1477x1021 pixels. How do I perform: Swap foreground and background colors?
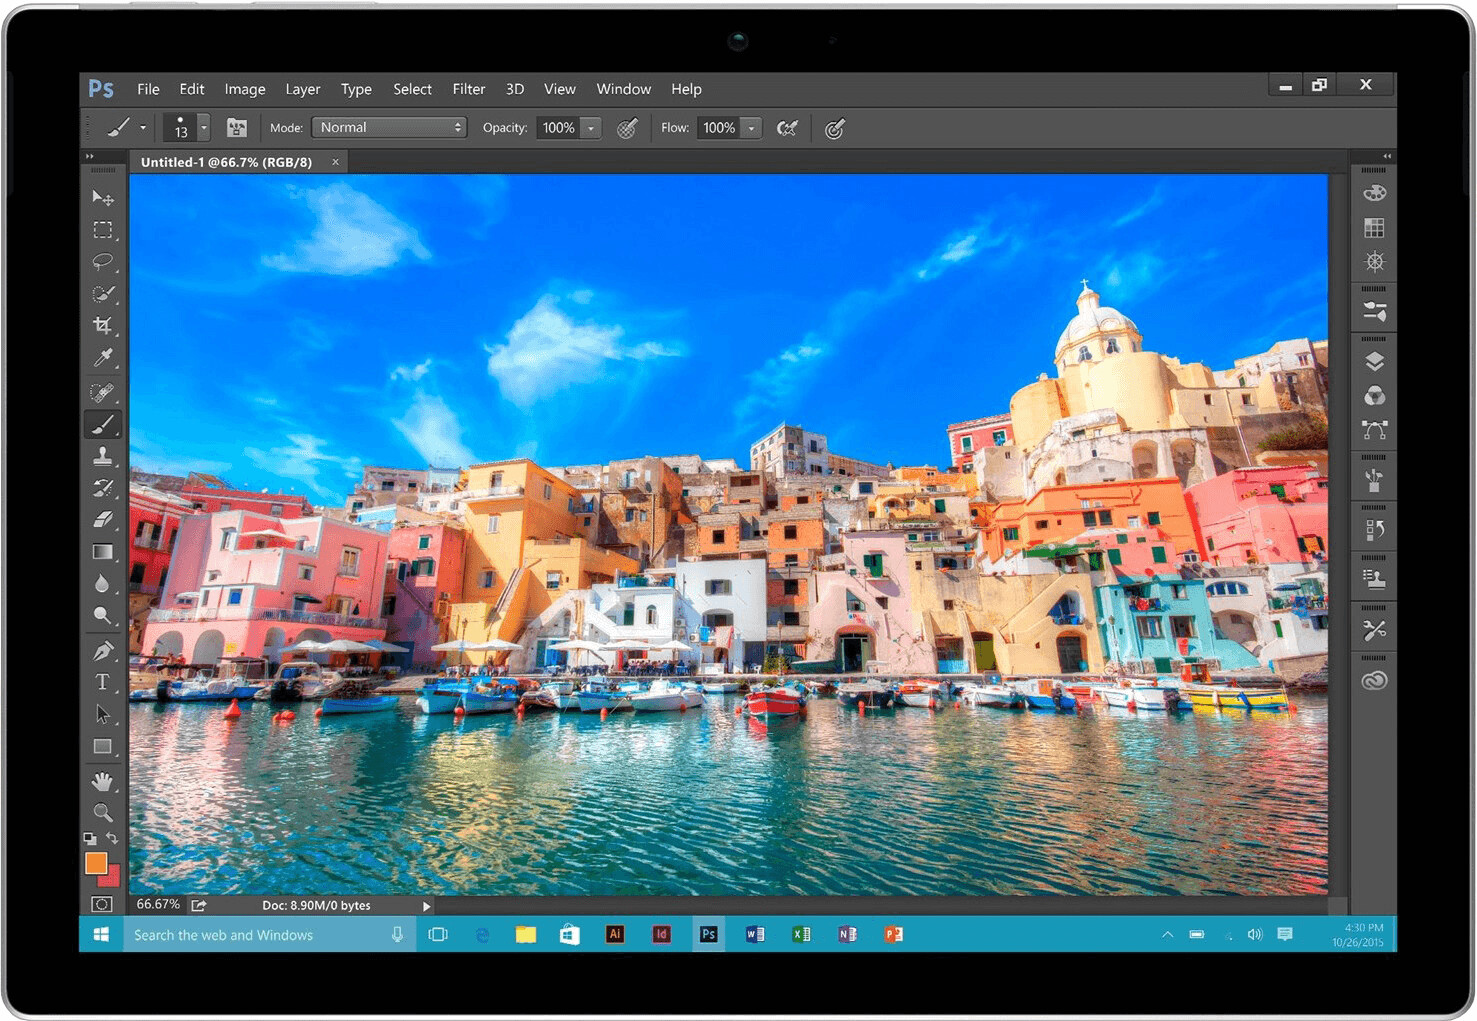tap(113, 838)
